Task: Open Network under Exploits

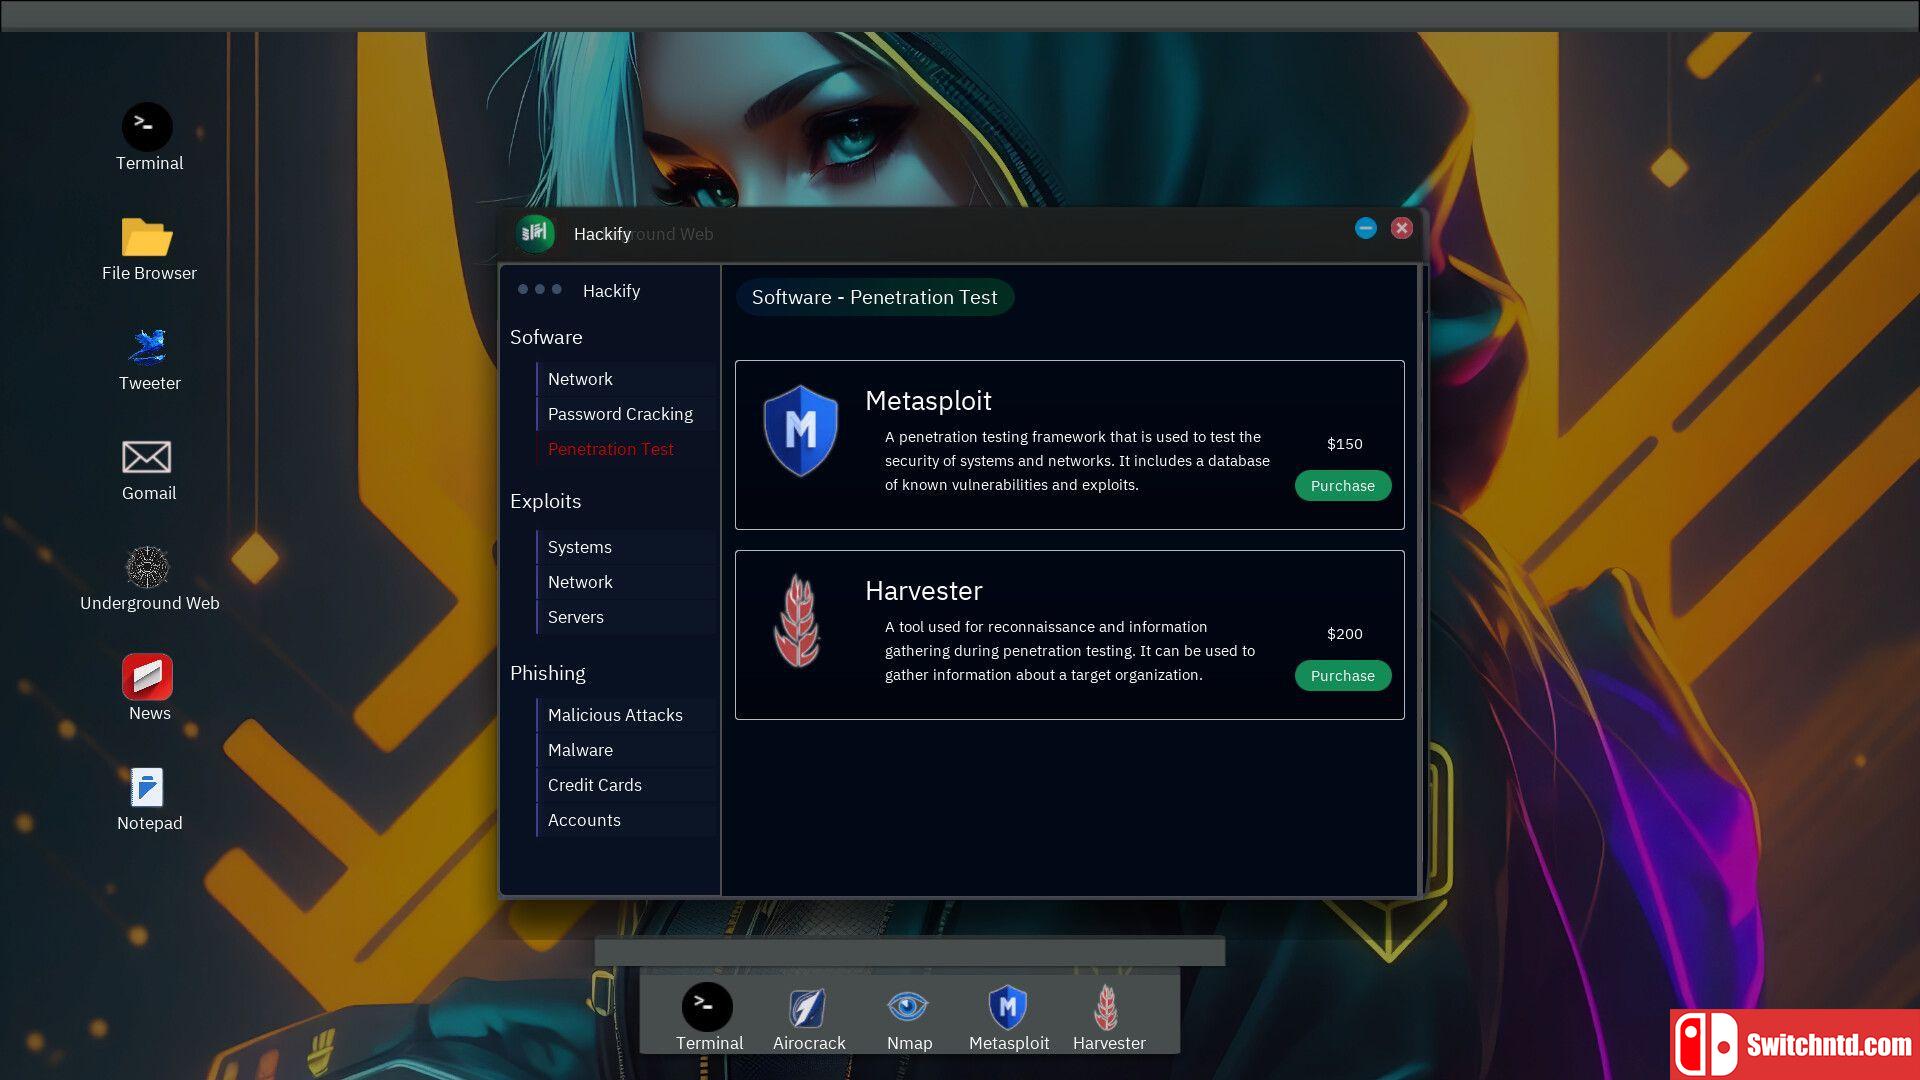Action: (627, 582)
